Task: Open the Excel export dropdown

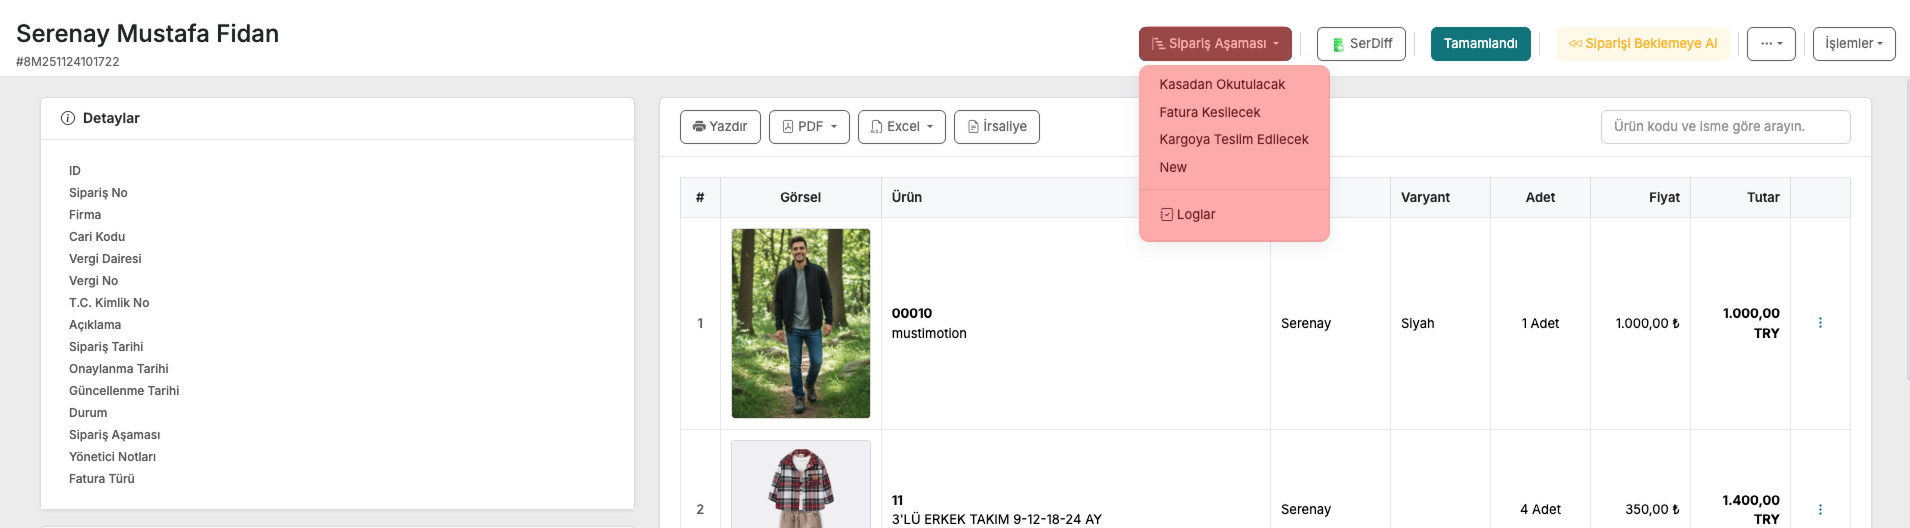Action: [x=901, y=127]
